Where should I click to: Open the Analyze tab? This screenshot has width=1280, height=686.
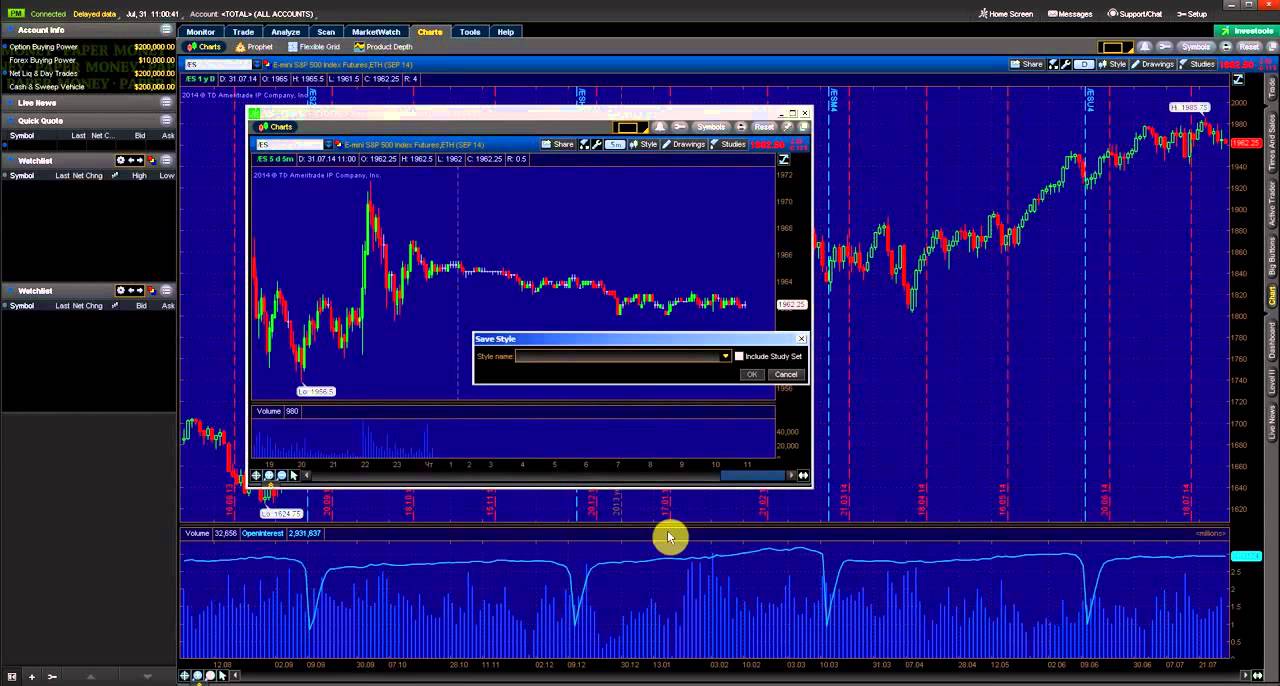(x=286, y=32)
